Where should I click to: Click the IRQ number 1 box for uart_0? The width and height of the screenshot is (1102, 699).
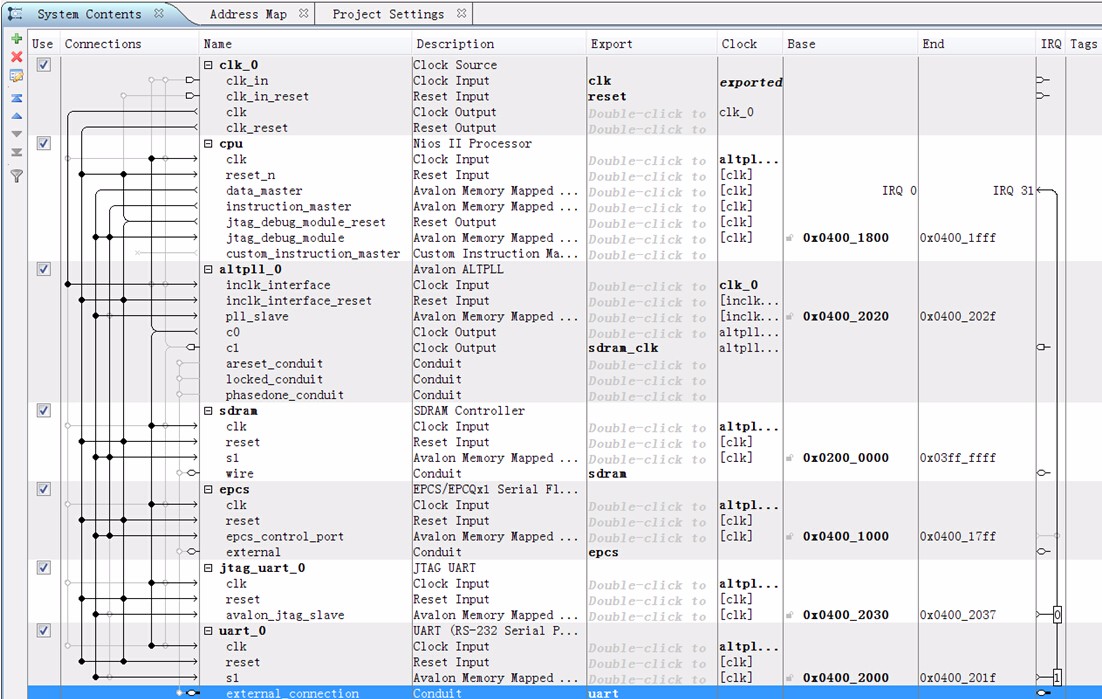[1057, 678]
